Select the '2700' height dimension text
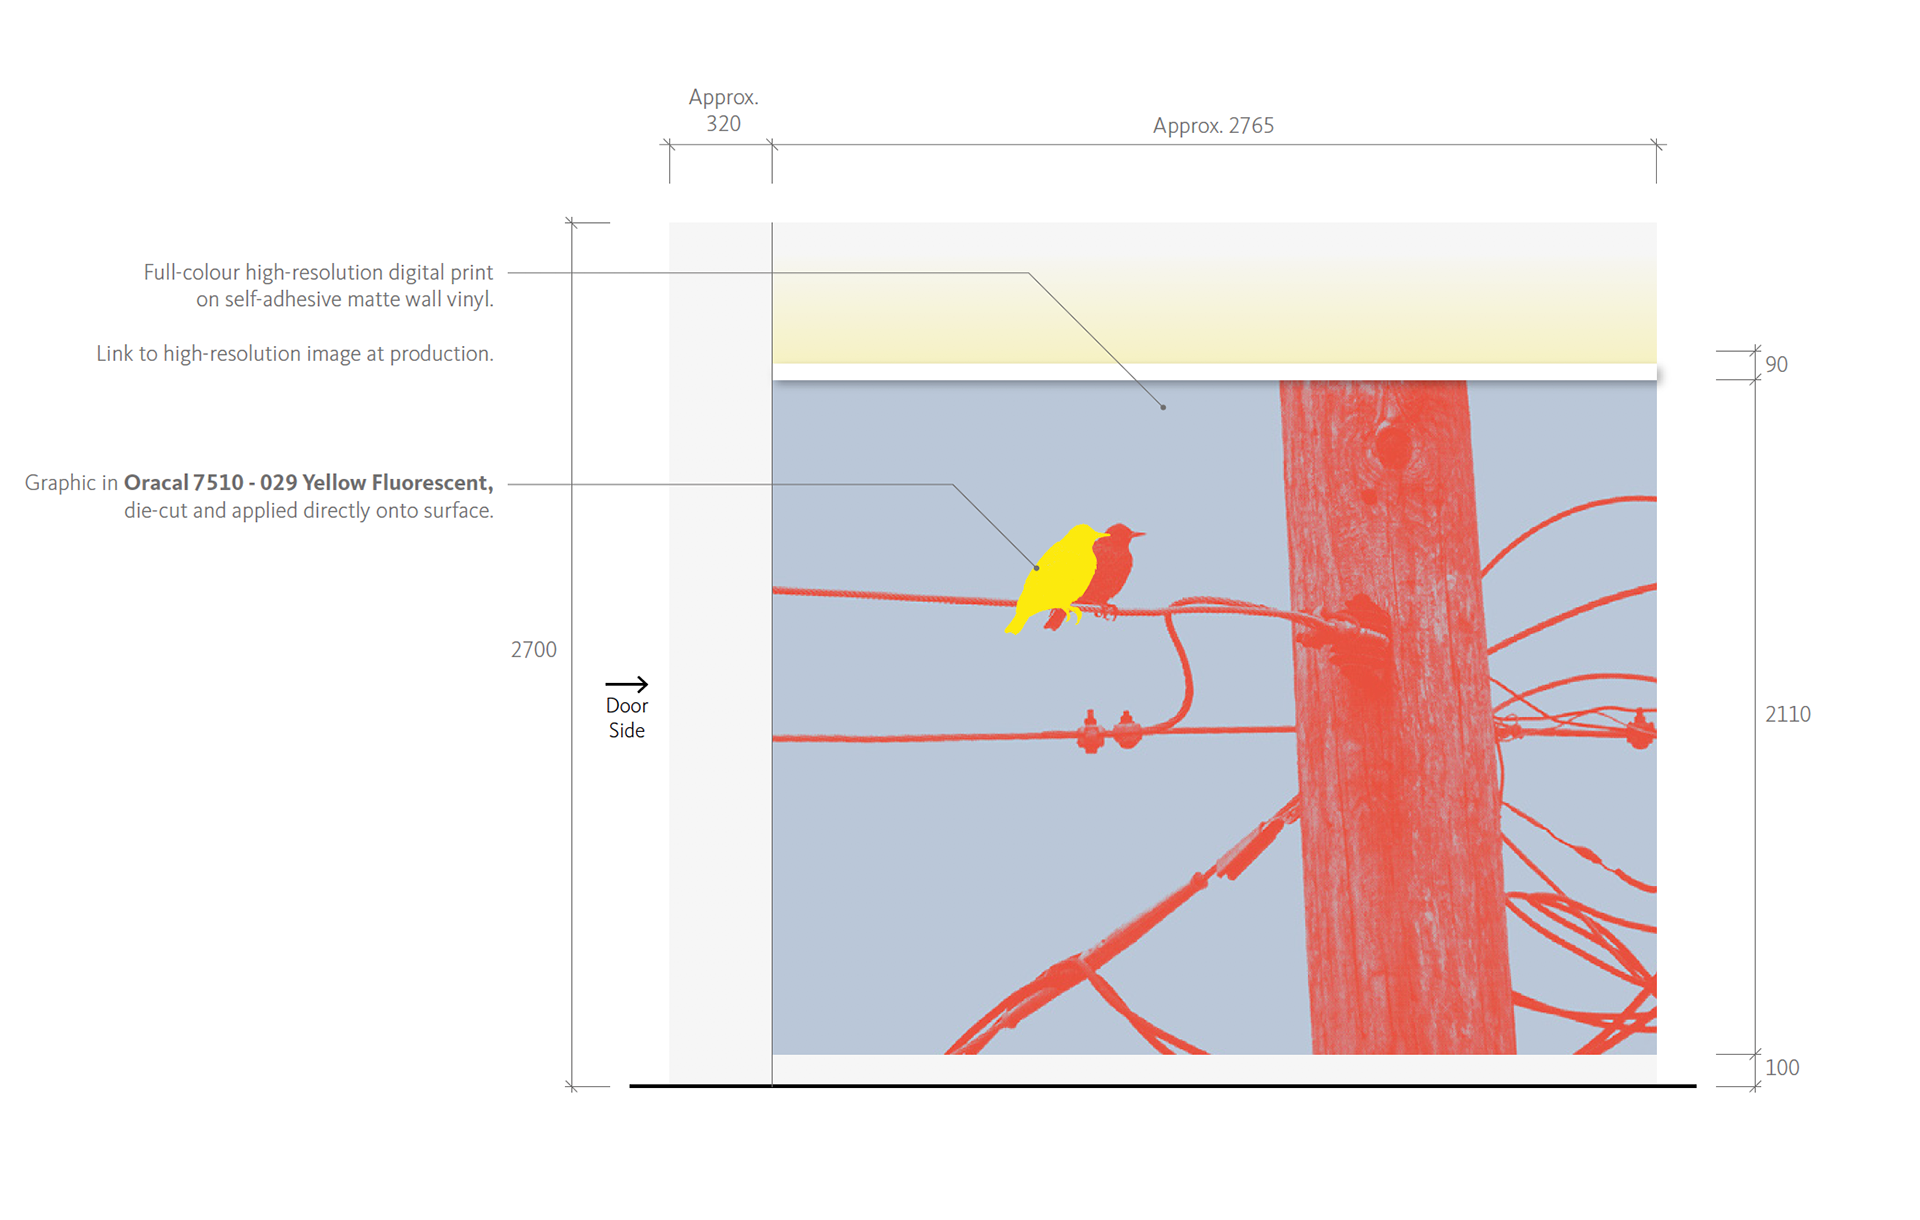This screenshot has height=1220, width=1920. (533, 650)
